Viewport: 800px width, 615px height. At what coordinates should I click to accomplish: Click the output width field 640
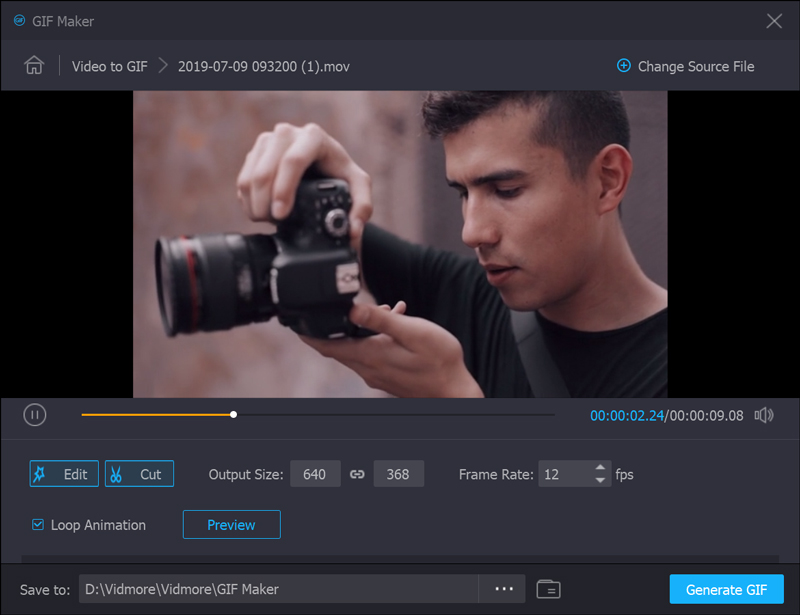315,474
